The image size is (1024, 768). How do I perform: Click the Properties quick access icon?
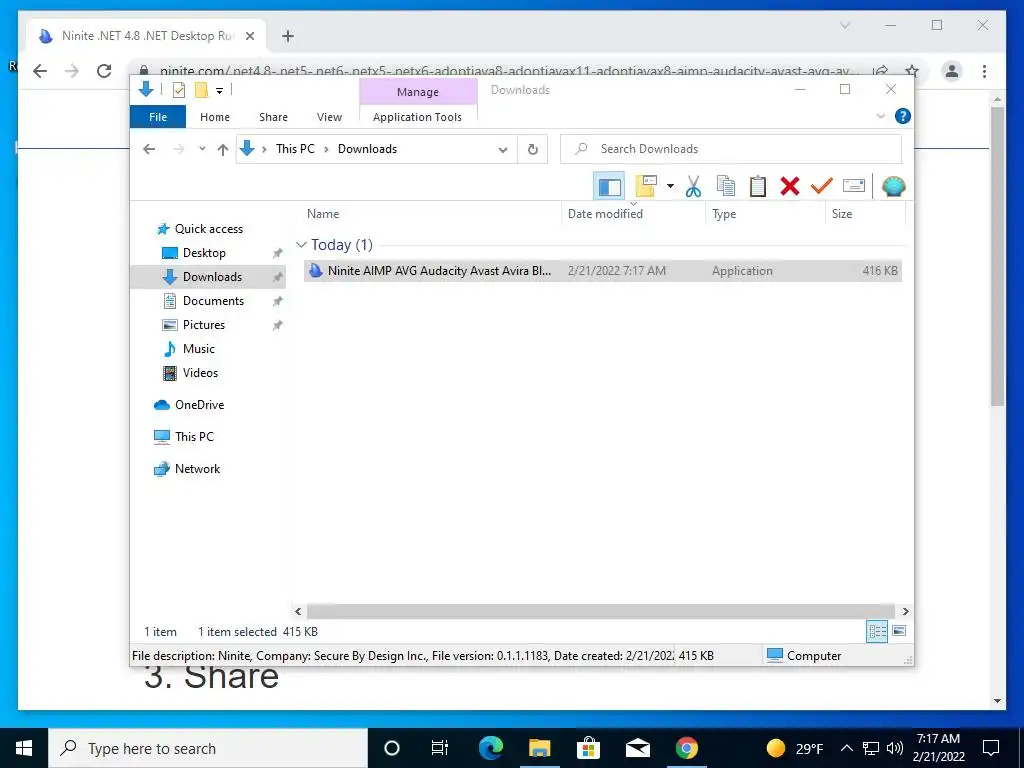point(178,90)
